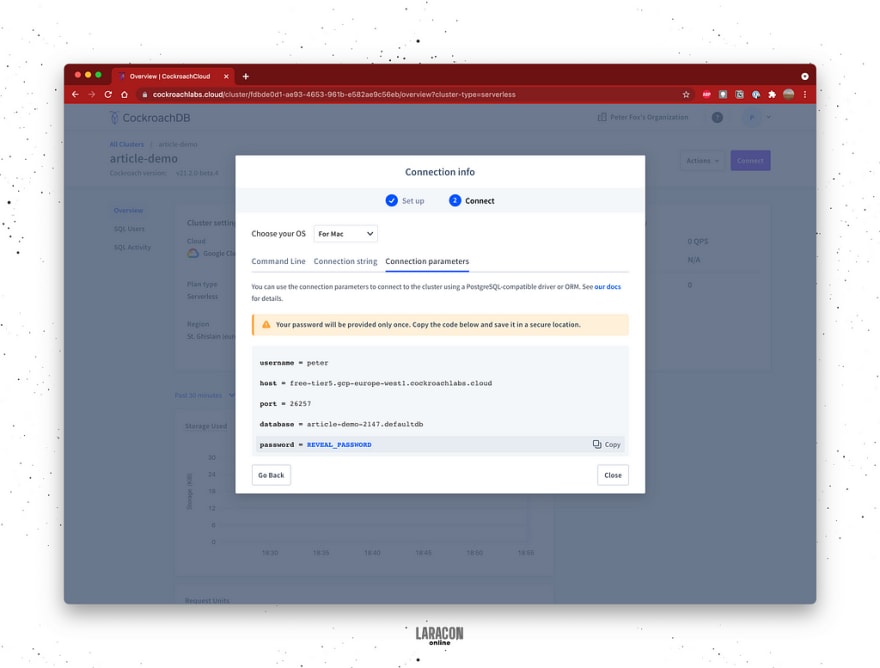
Task: Switch to the Connection string tab
Action: [346, 261]
